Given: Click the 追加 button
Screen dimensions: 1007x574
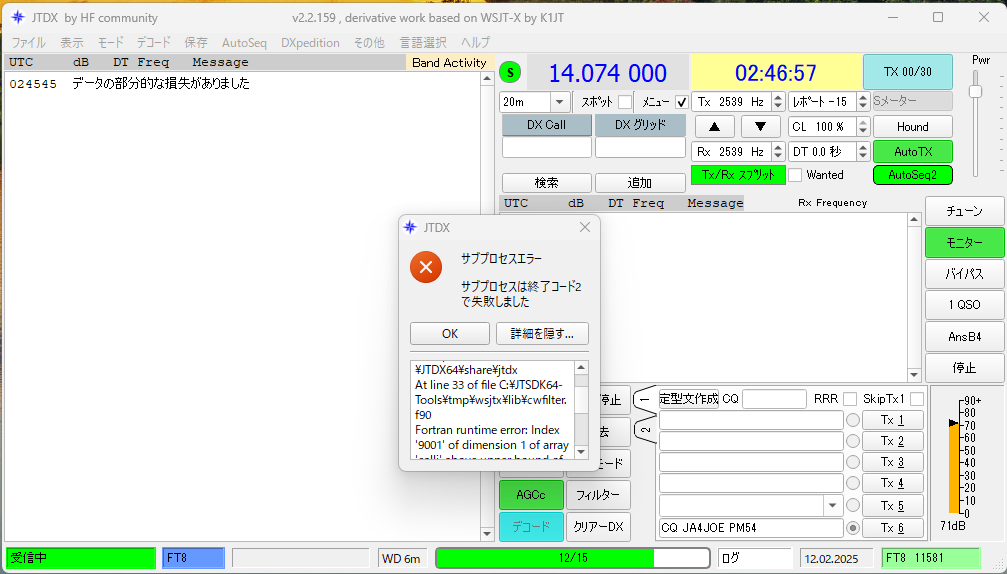Looking at the screenshot, I should pos(640,183).
